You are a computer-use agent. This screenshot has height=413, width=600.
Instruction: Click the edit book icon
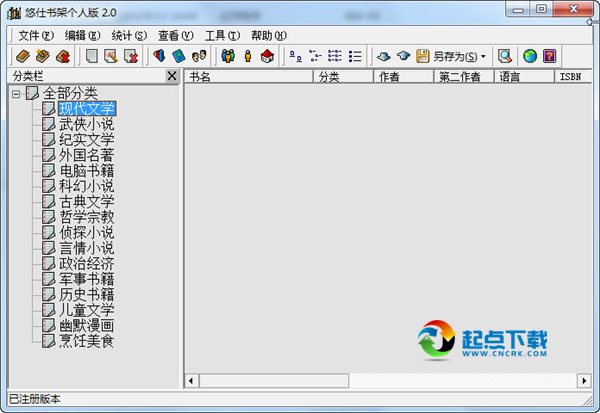coord(43,57)
